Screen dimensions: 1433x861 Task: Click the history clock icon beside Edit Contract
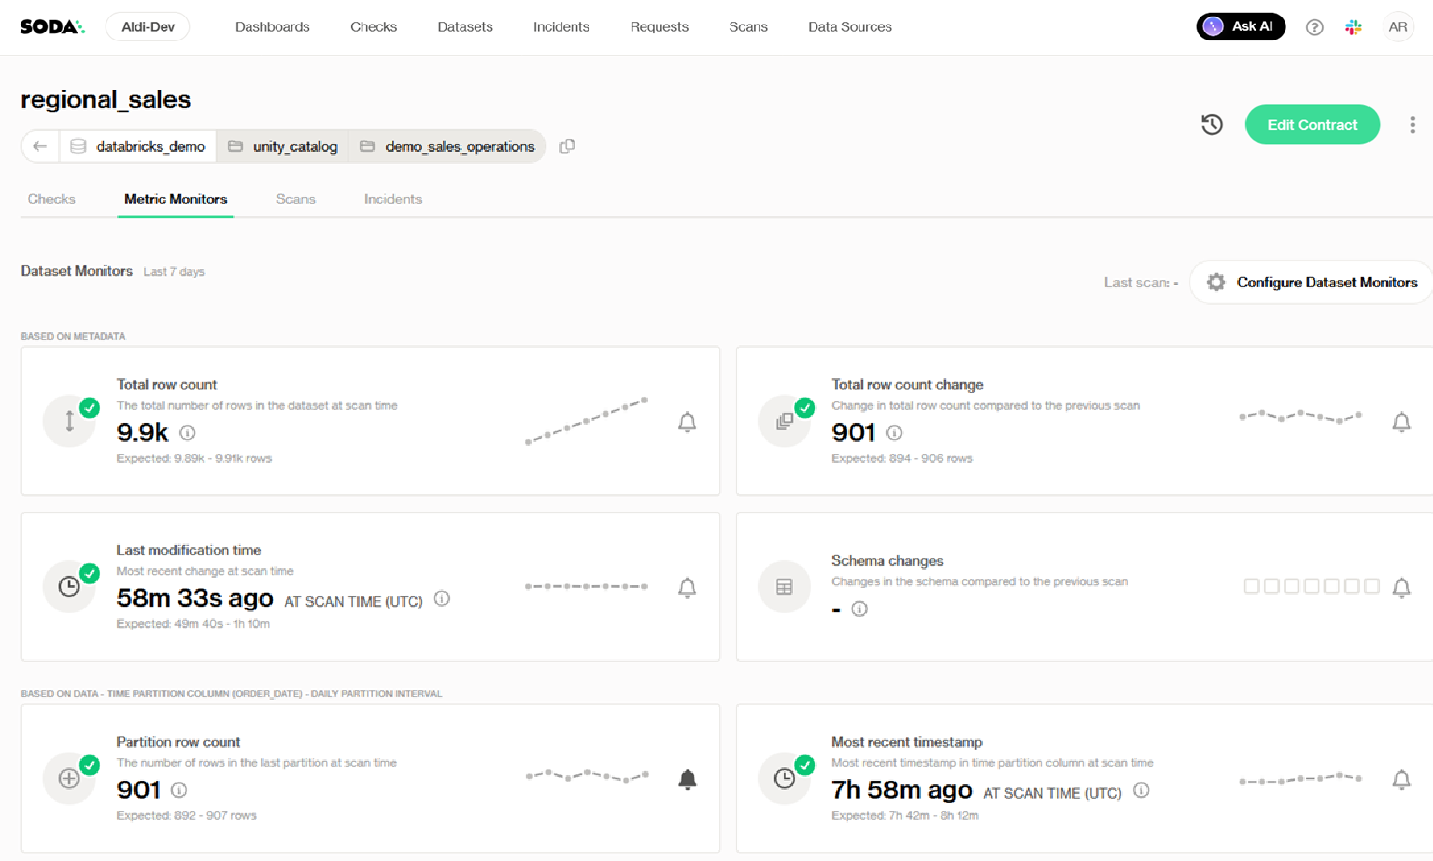coord(1211,125)
